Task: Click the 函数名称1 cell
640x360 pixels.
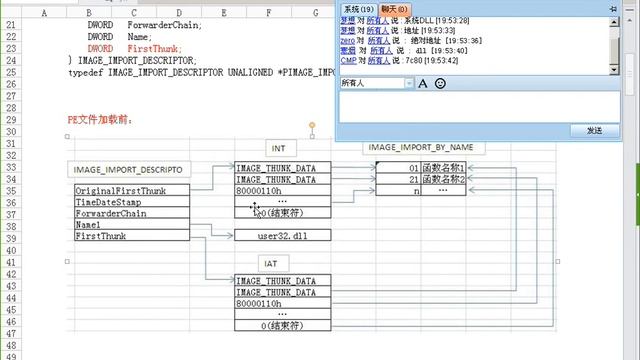Action: pyautogui.click(x=443, y=168)
